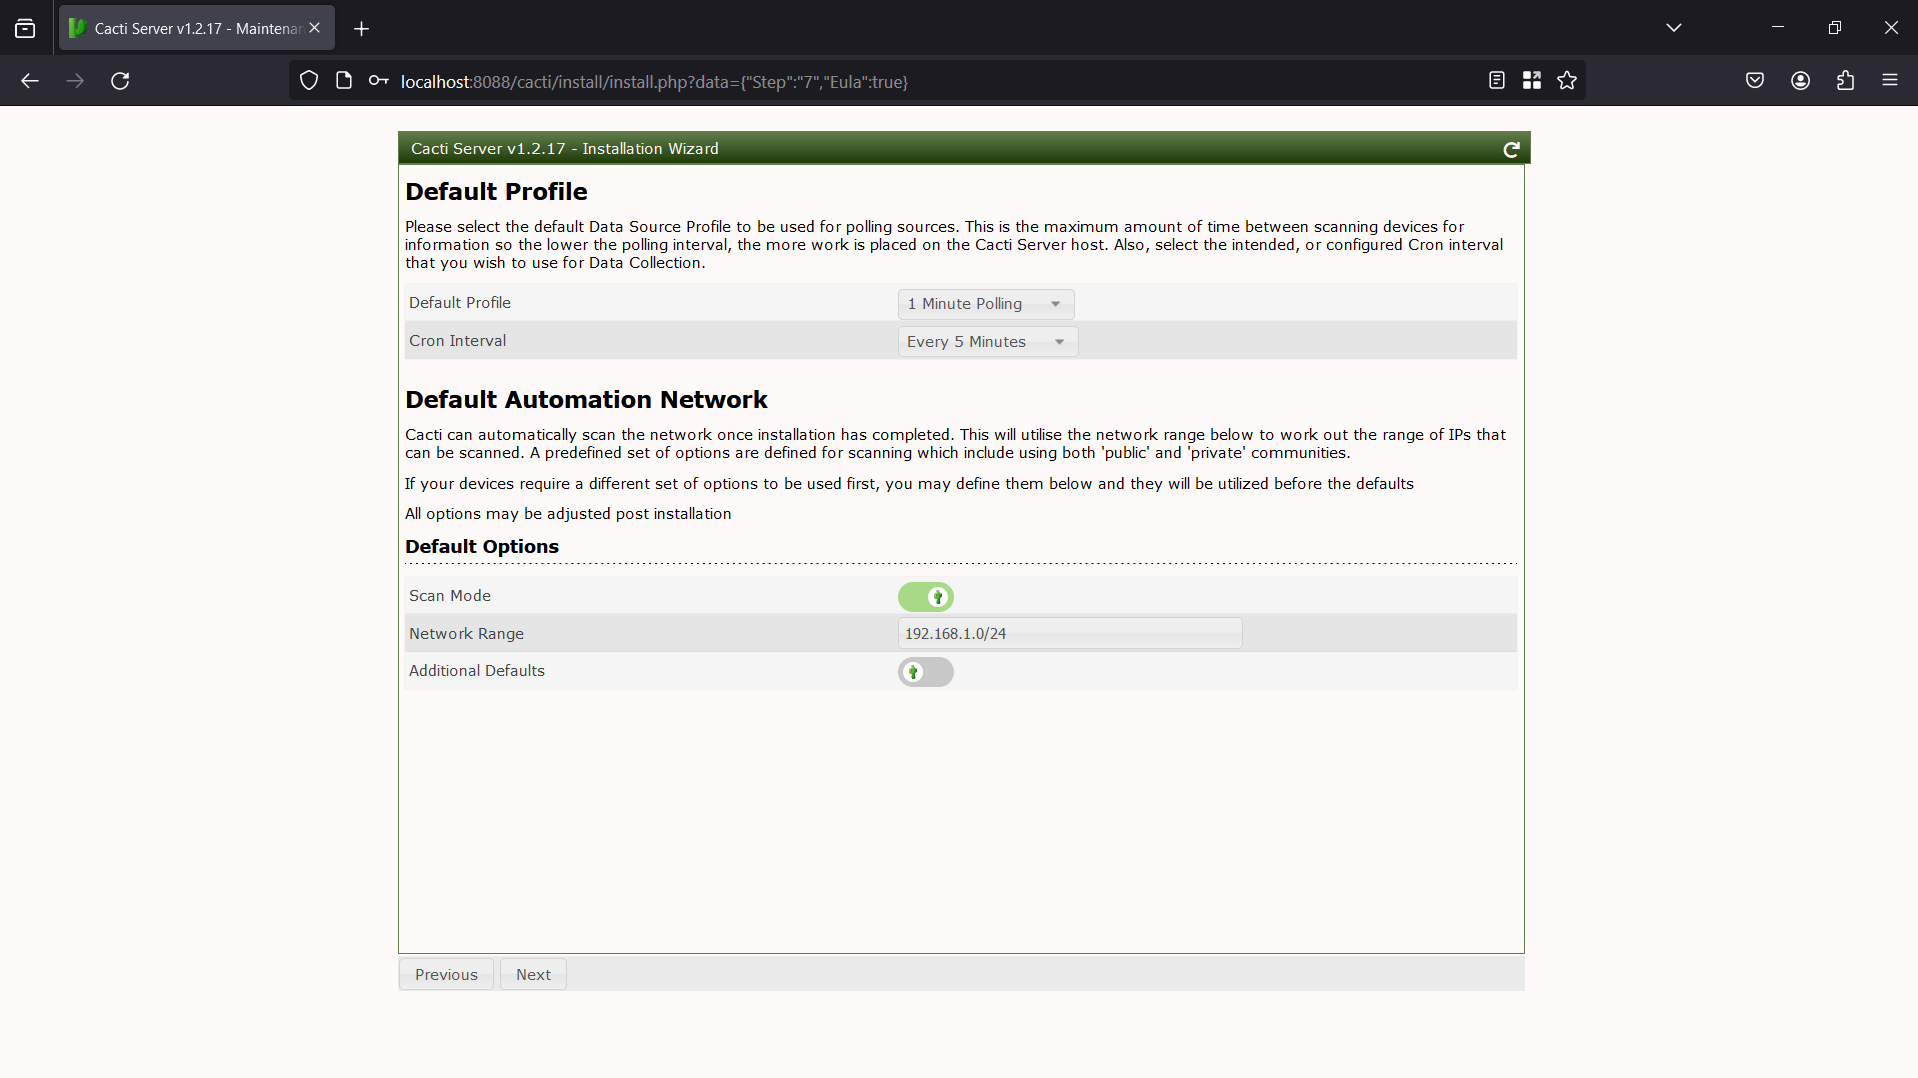The width and height of the screenshot is (1918, 1078).
Task: Enable the Additional Defaults switch
Action: click(x=926, y=672)
